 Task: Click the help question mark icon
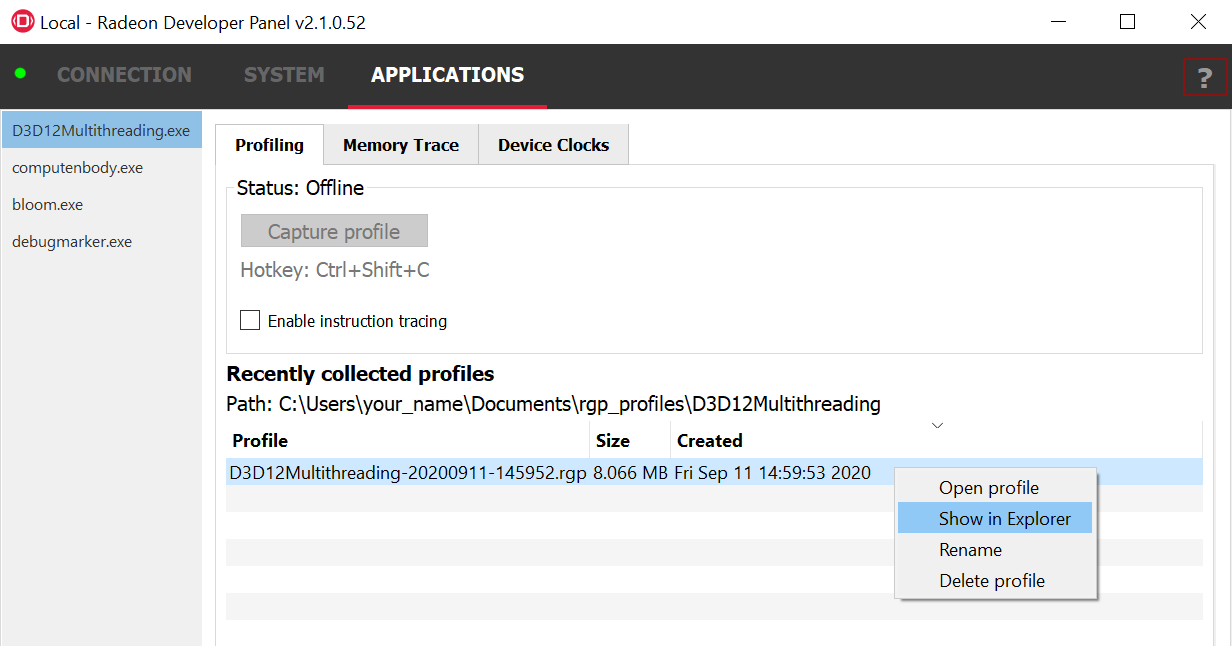click(x=1204, y=77)
